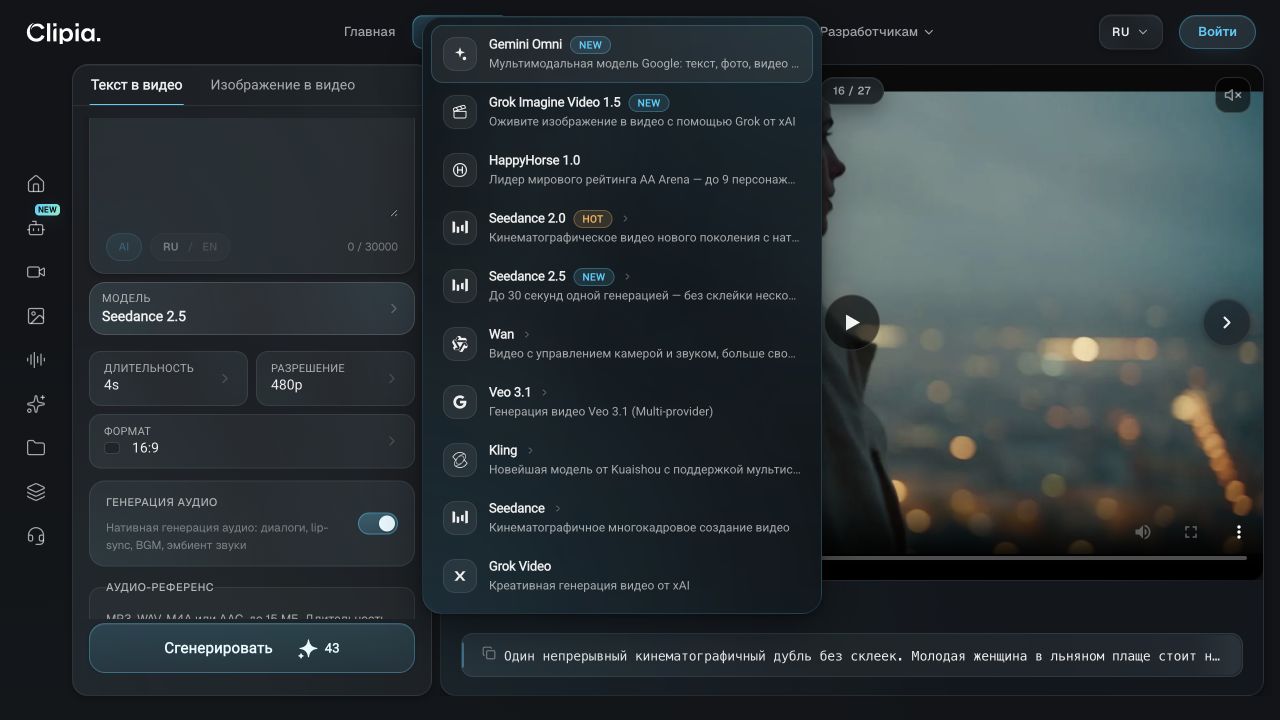Open the layers stack sidebar icon
The width and height of the screenshot is (1280, 720).
pos(36,492)
